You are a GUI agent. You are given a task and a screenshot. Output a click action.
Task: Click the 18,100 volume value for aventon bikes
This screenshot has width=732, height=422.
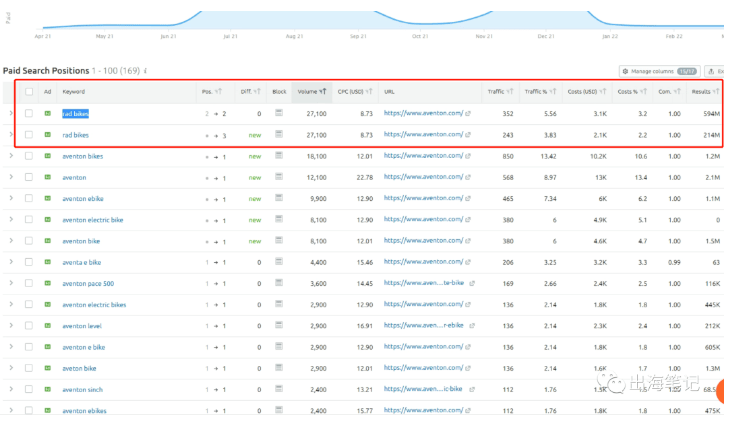click(x=317, y=156)
